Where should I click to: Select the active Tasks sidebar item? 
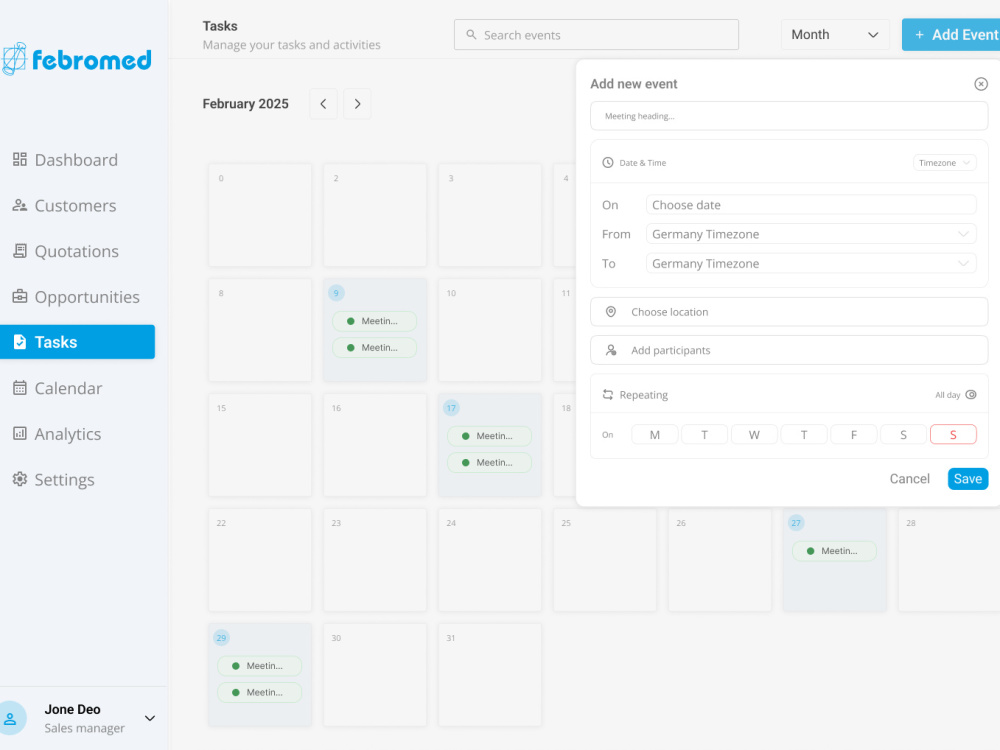(77, 342)
